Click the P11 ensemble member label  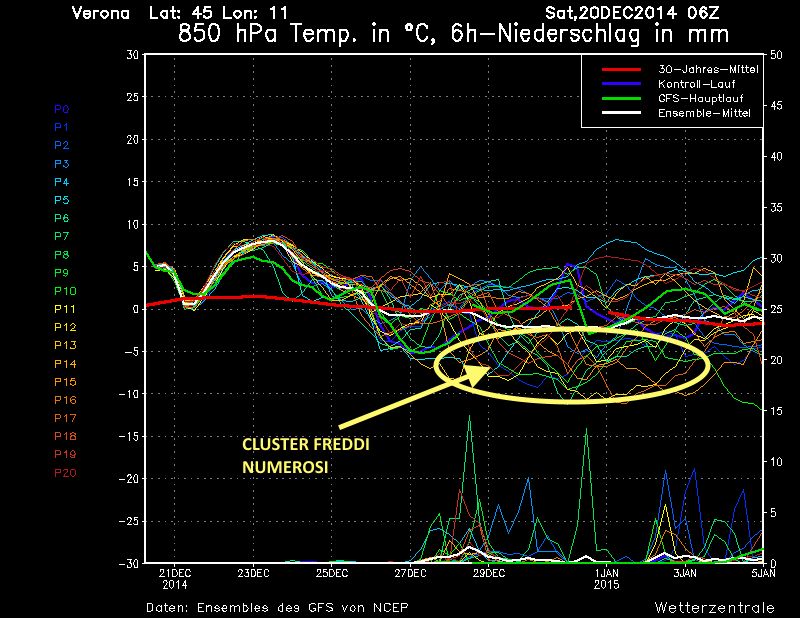[x=65, y=309]
